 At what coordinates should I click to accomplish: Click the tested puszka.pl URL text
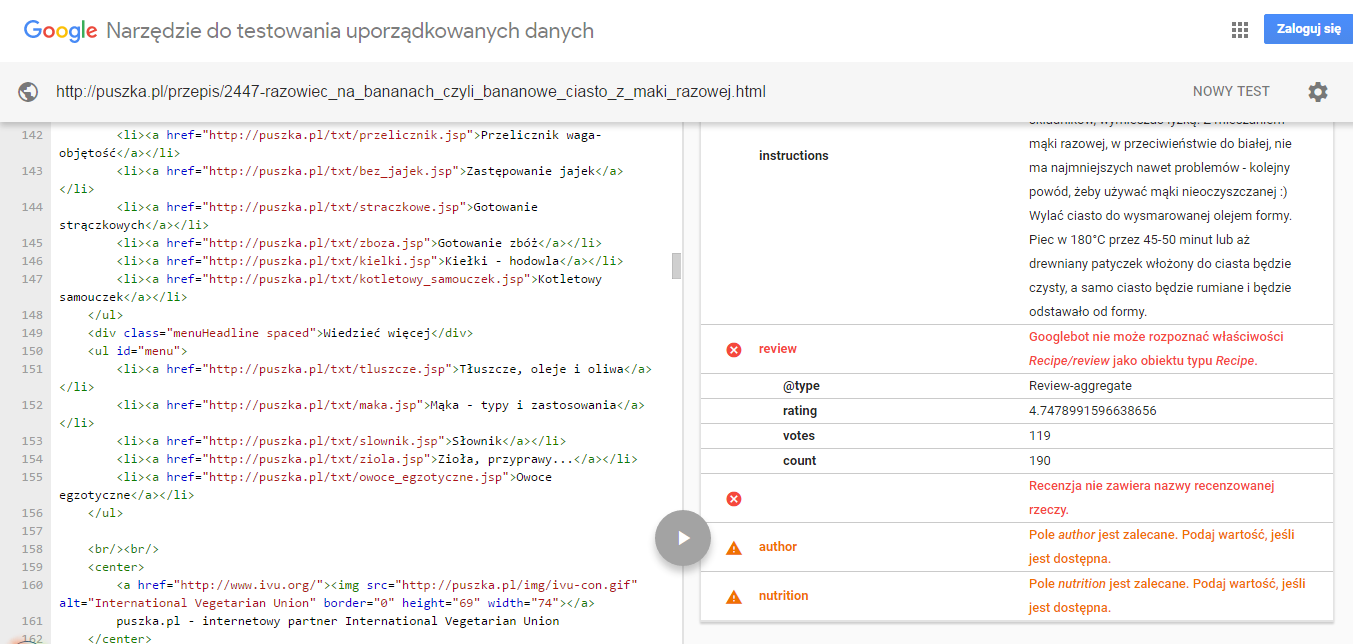pyautogui.click(x=411, y=92)
